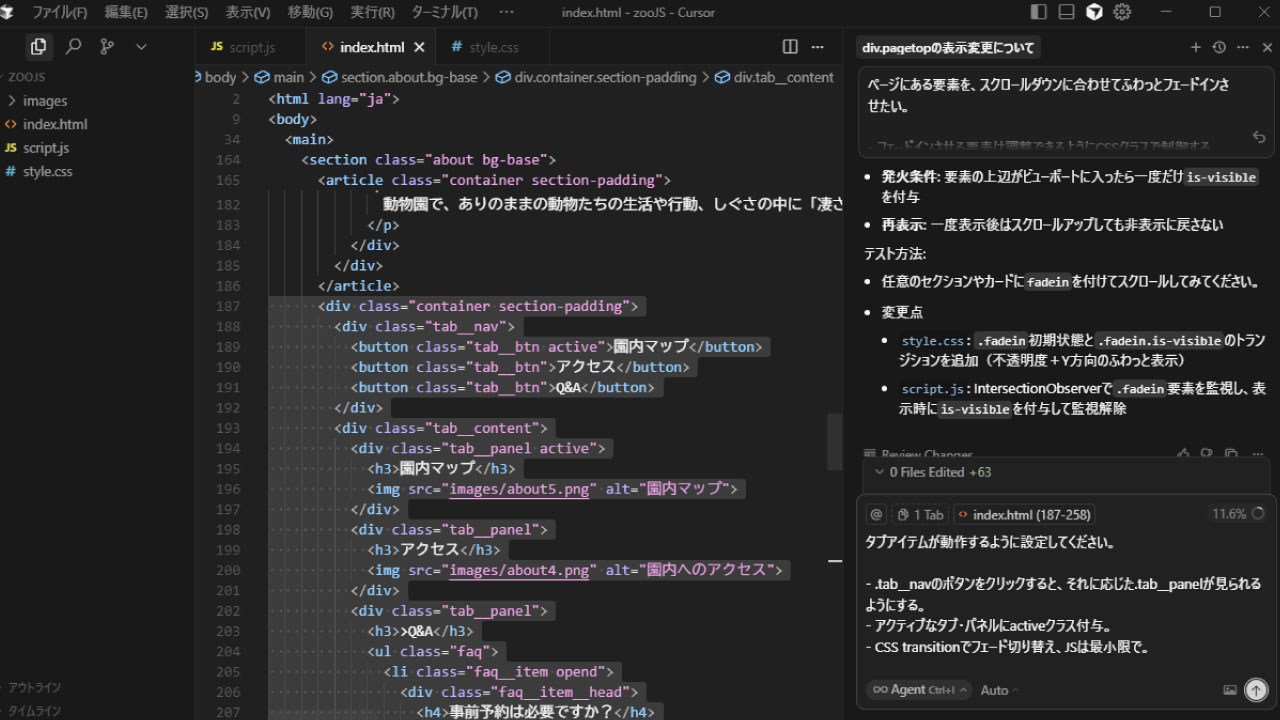Close the index.html editor tab

click(419, 47)
